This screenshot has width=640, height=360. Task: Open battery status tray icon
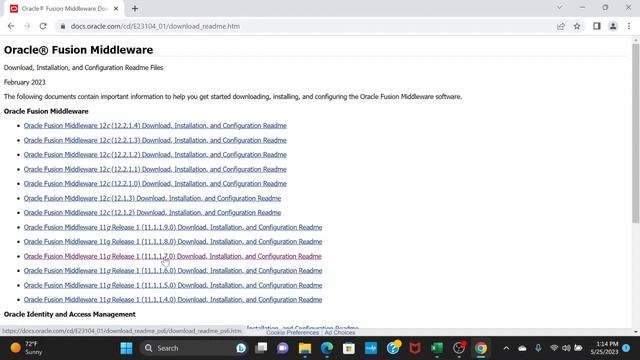pos(578,348)
